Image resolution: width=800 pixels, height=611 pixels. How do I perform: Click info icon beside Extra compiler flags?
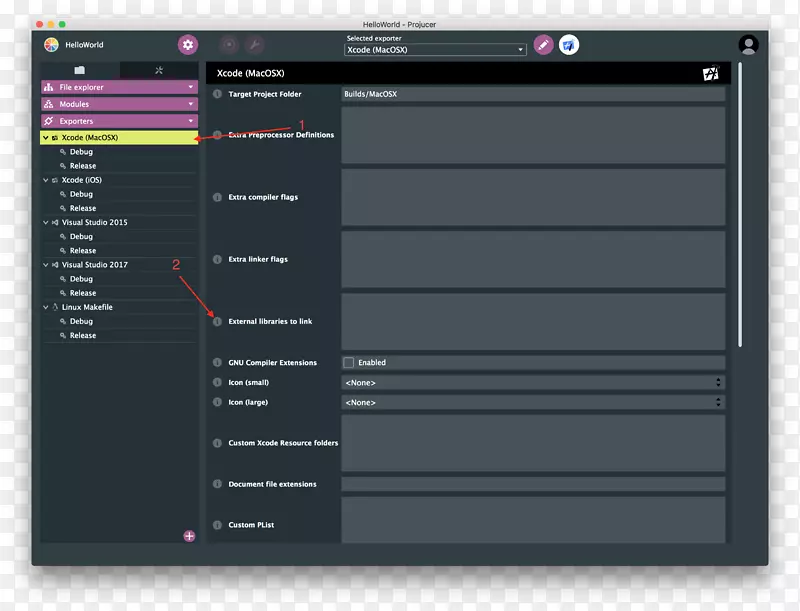(x=218, y=197)
